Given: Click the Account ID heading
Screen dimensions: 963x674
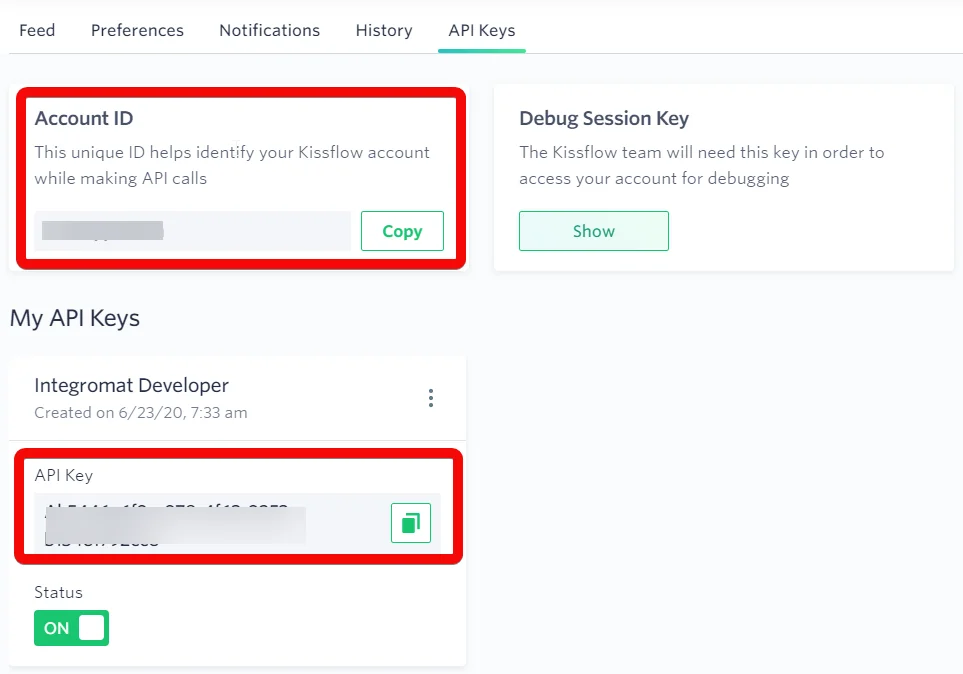Looking at the screenshot, I should [x=84, y=118].
